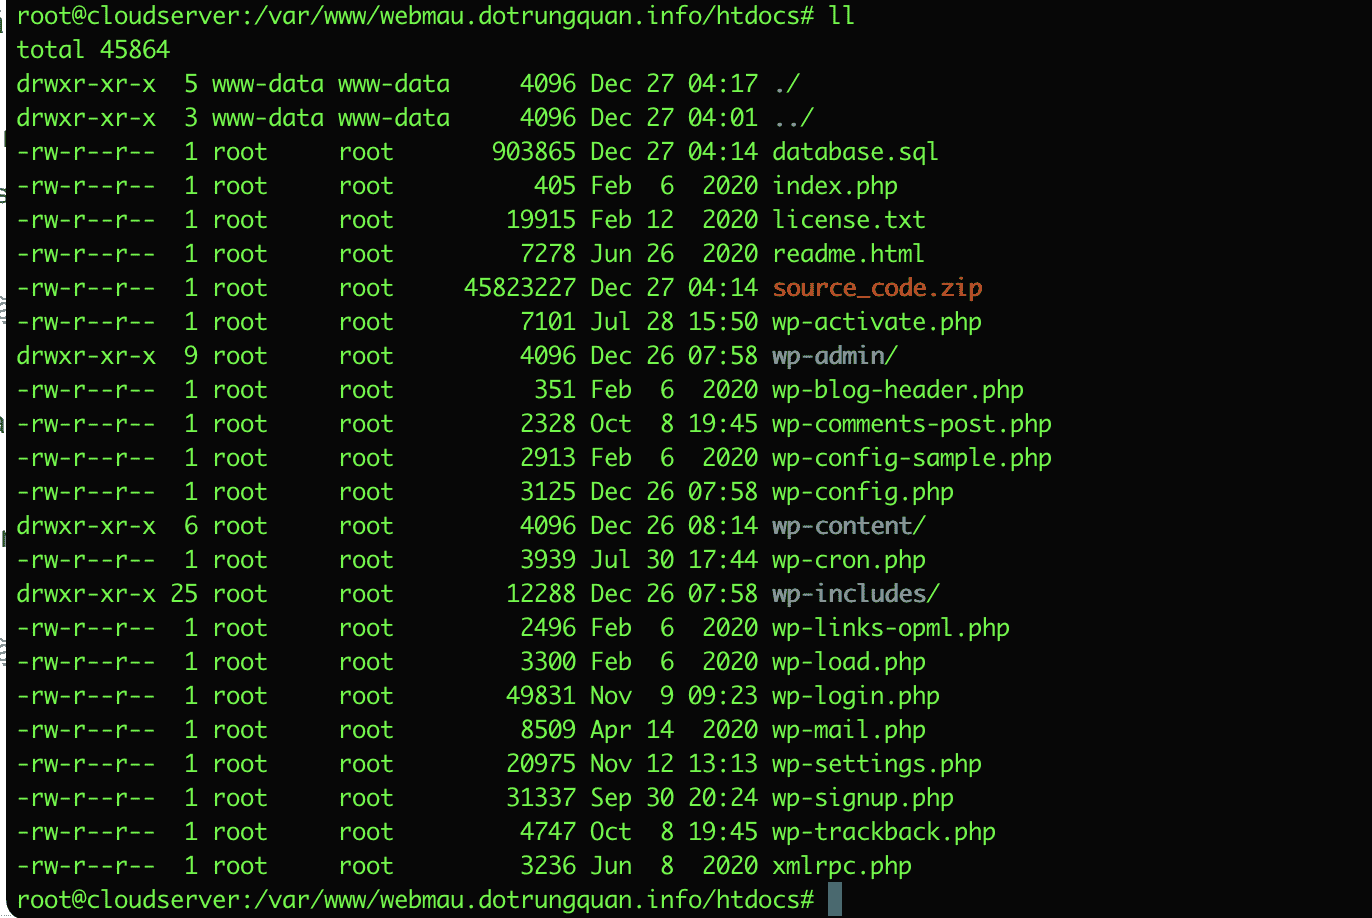This screenshot has width=1372, height=918.
Task: Click the 45823227 file size value
Action: tap(520, 288)
